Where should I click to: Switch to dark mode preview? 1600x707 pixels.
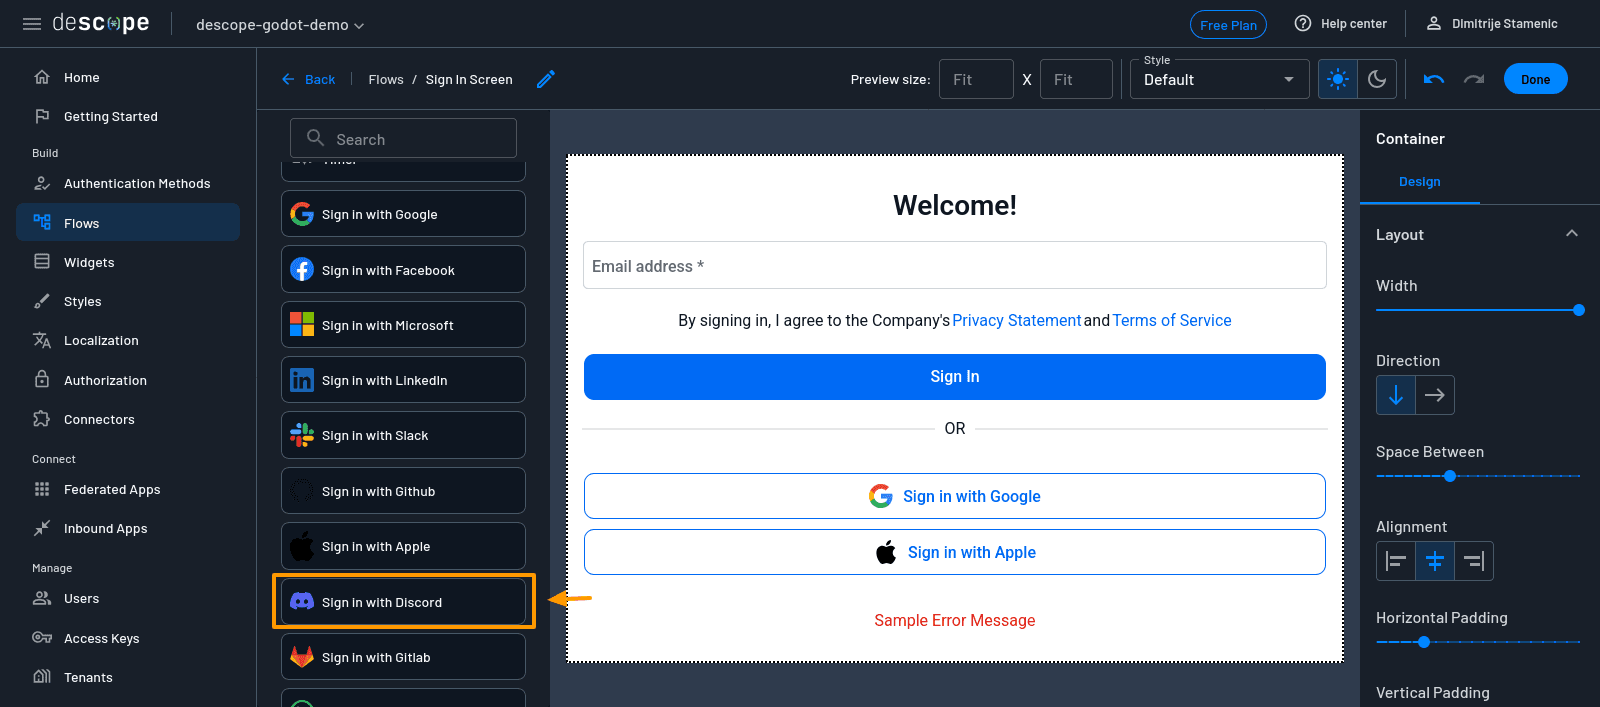(x=1377, y=79)
